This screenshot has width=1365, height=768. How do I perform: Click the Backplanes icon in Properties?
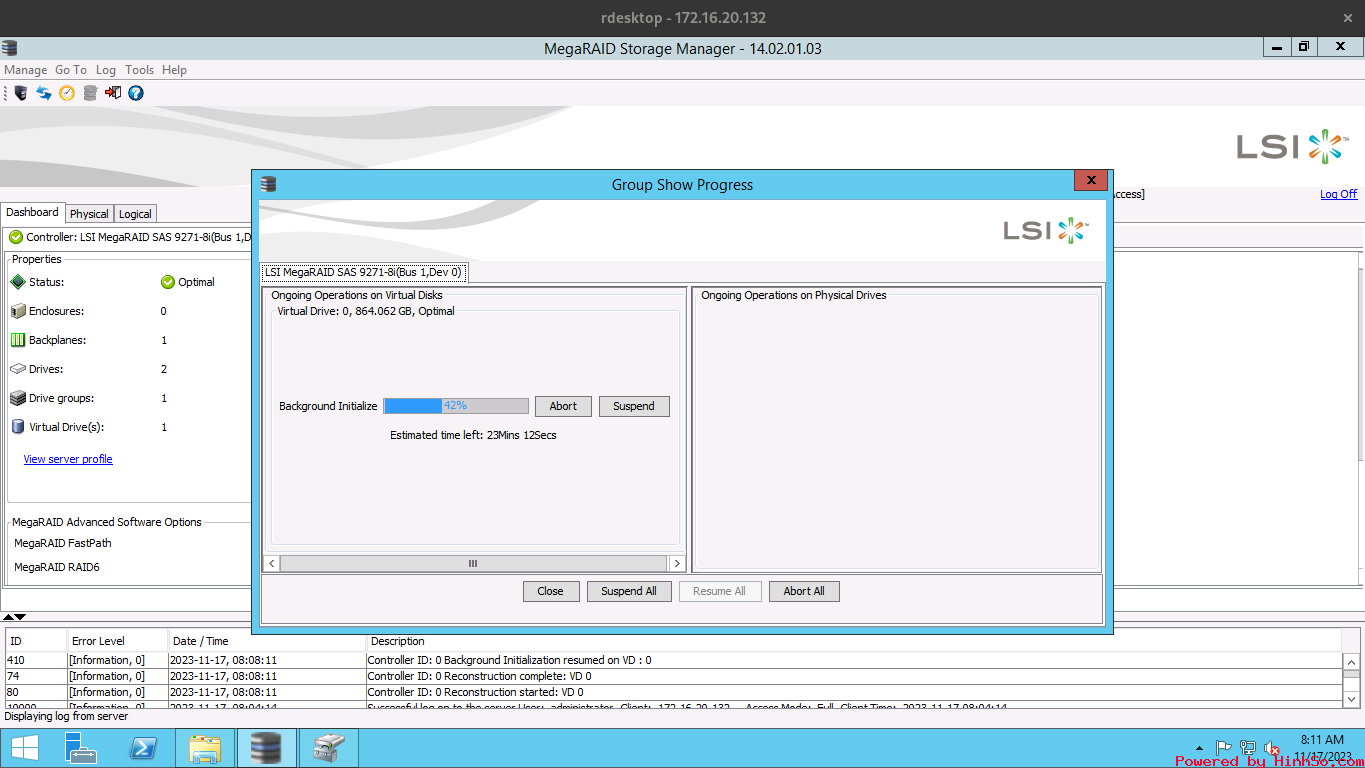click(18, 340)
